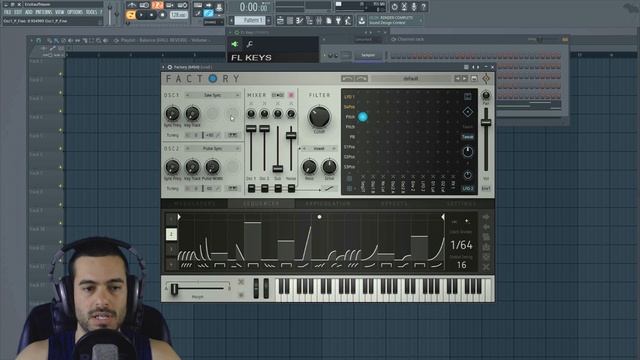
Task: Click the speaker icon in FL Keys window
Action: [x=235, y=44]
